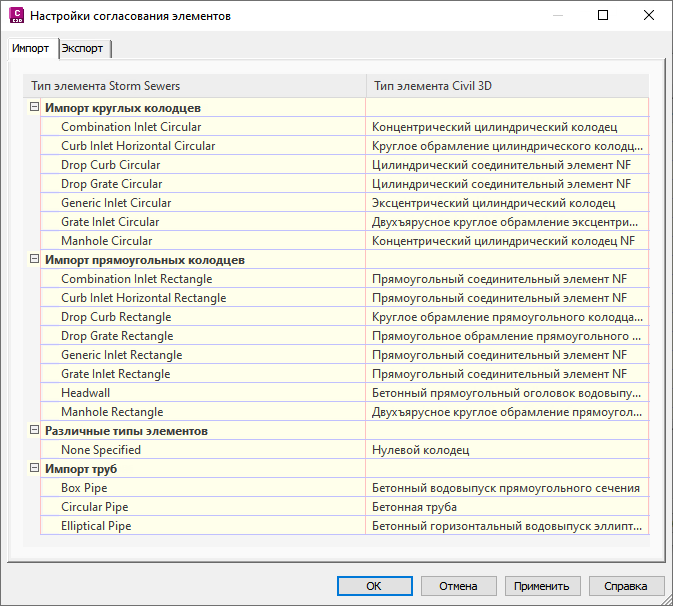
Task: Close the settings dialog window
Action: coord(648,15)
